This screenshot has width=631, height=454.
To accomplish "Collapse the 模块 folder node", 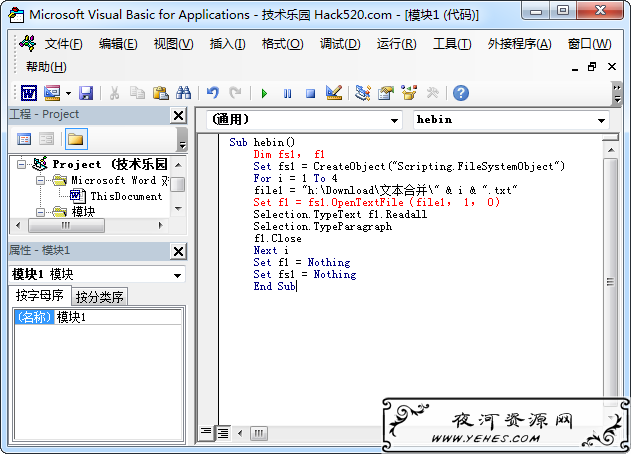I will tap(40, 212).
